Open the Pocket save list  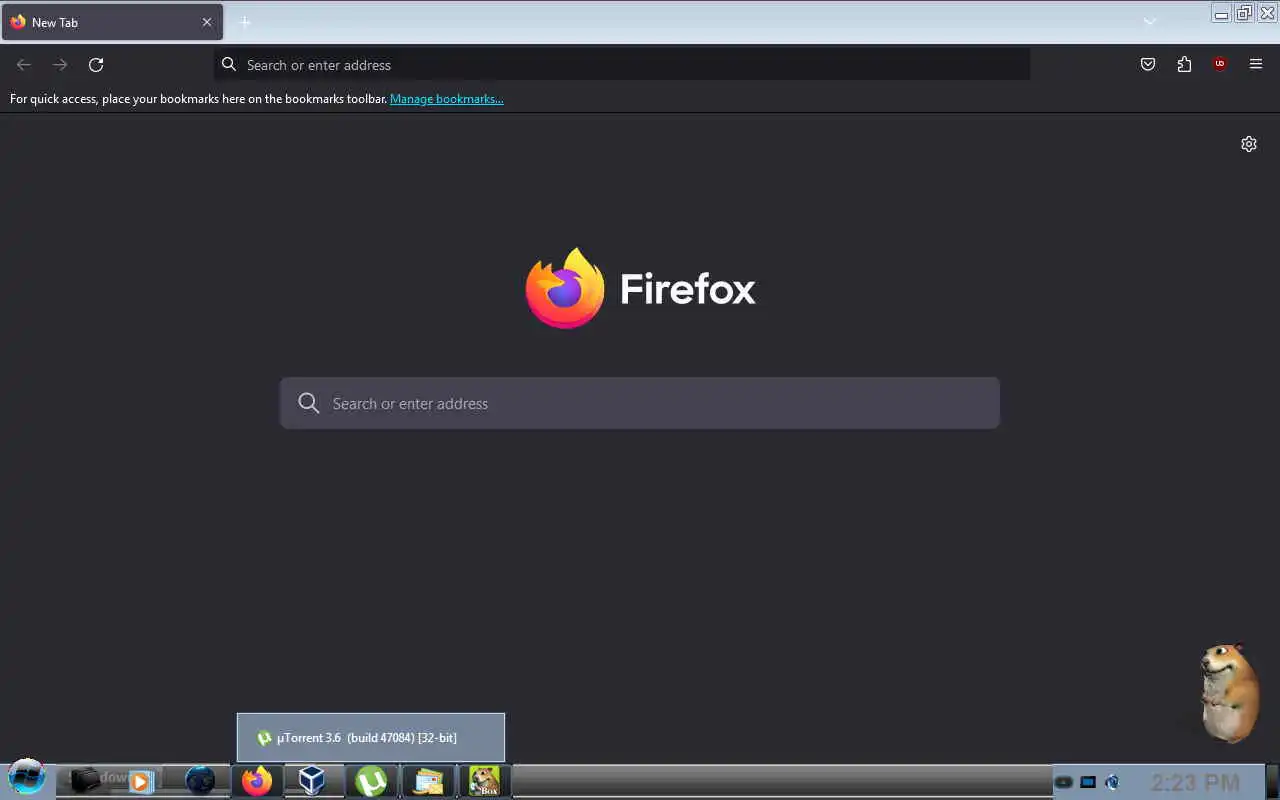pyautogui.click(x=1148, y=65)
